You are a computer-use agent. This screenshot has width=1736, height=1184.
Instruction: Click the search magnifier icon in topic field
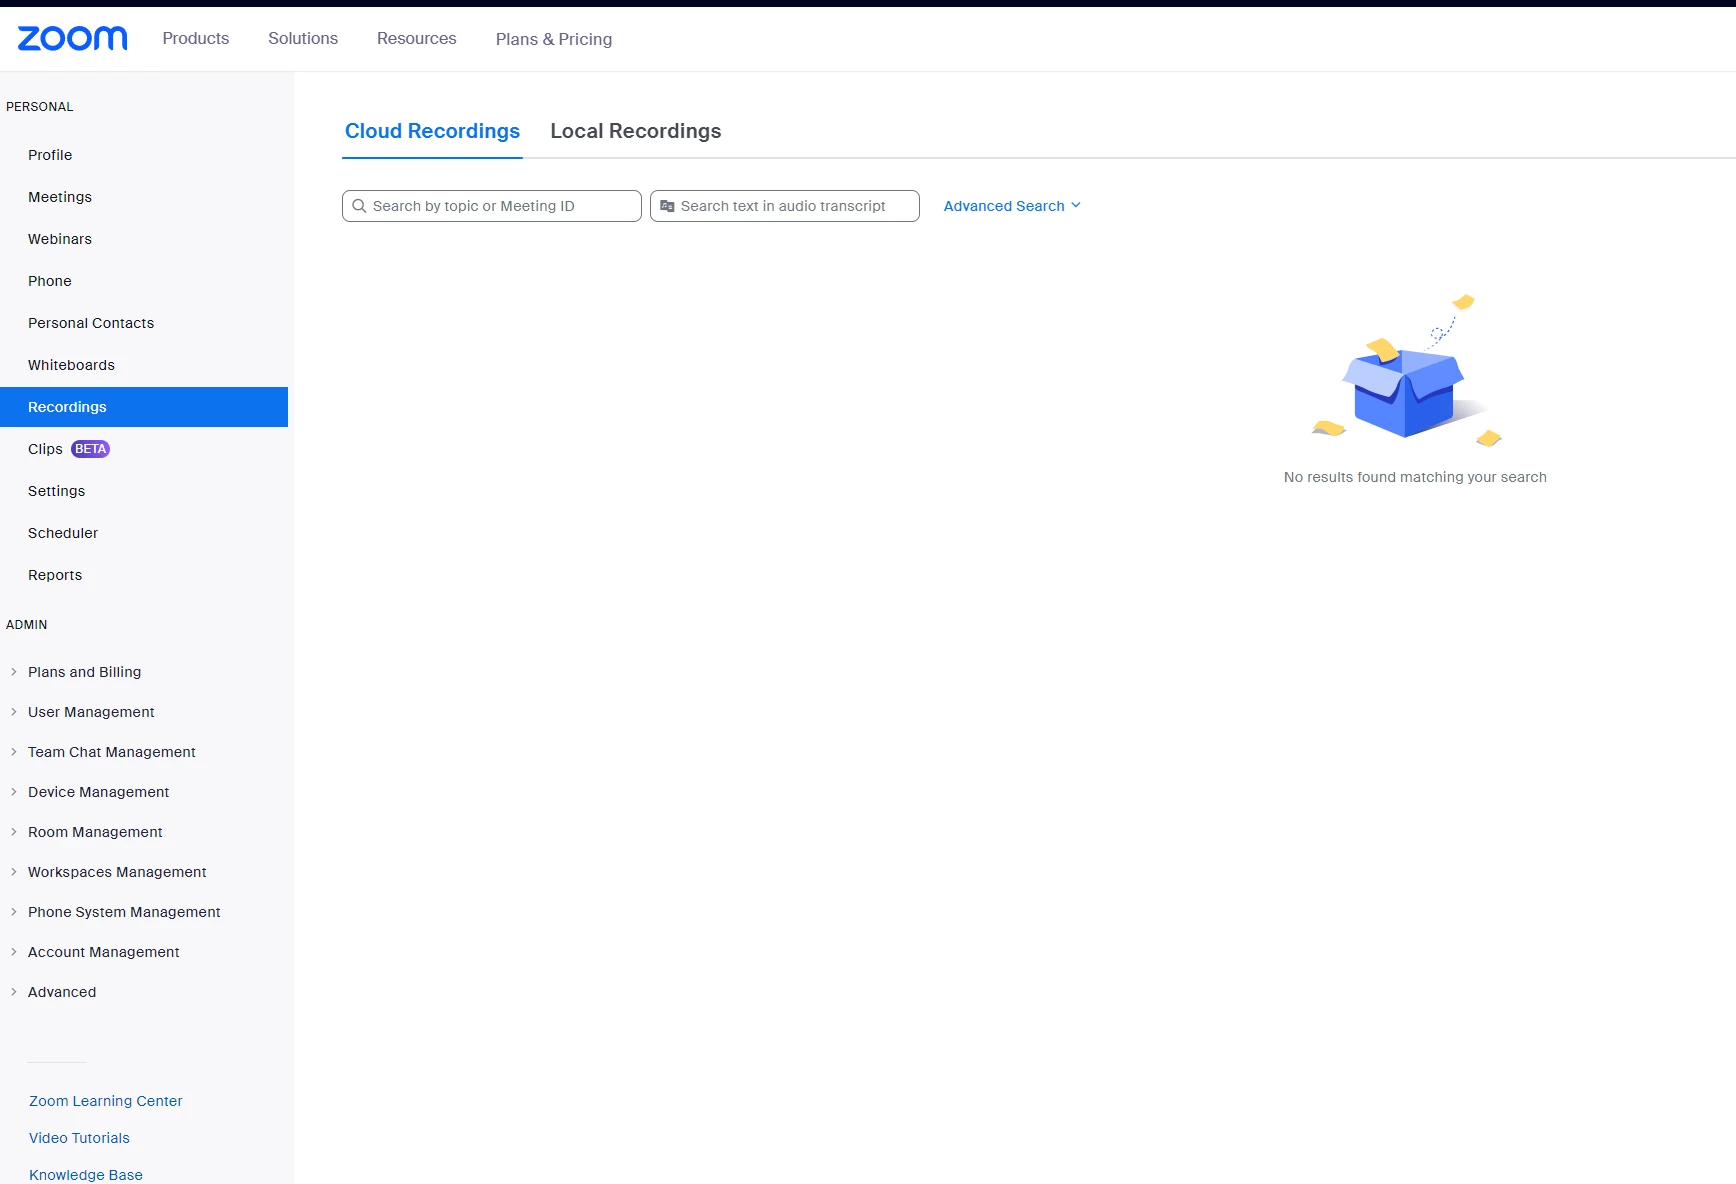coord(359,206)
